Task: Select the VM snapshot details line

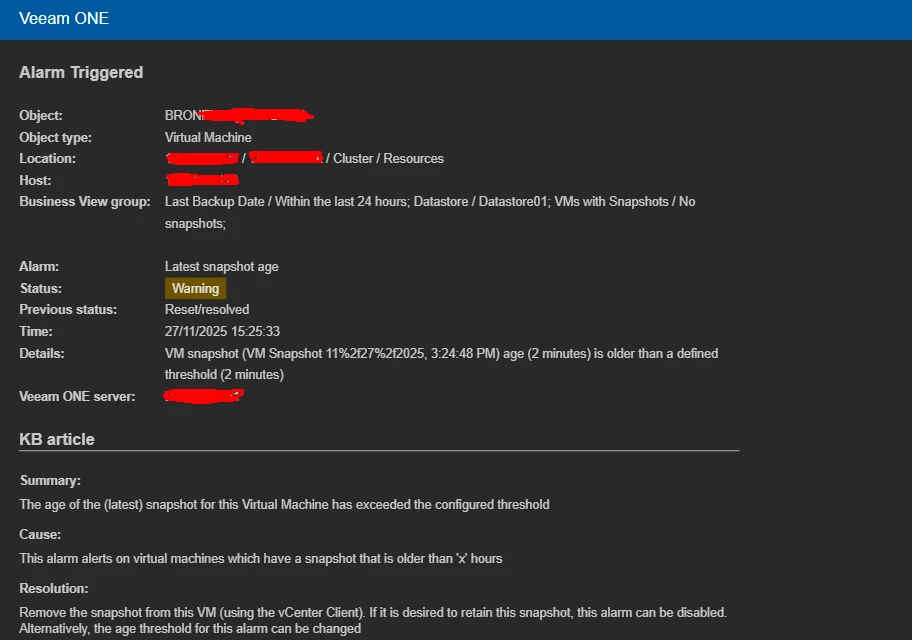Action: (x=441, y=353)
